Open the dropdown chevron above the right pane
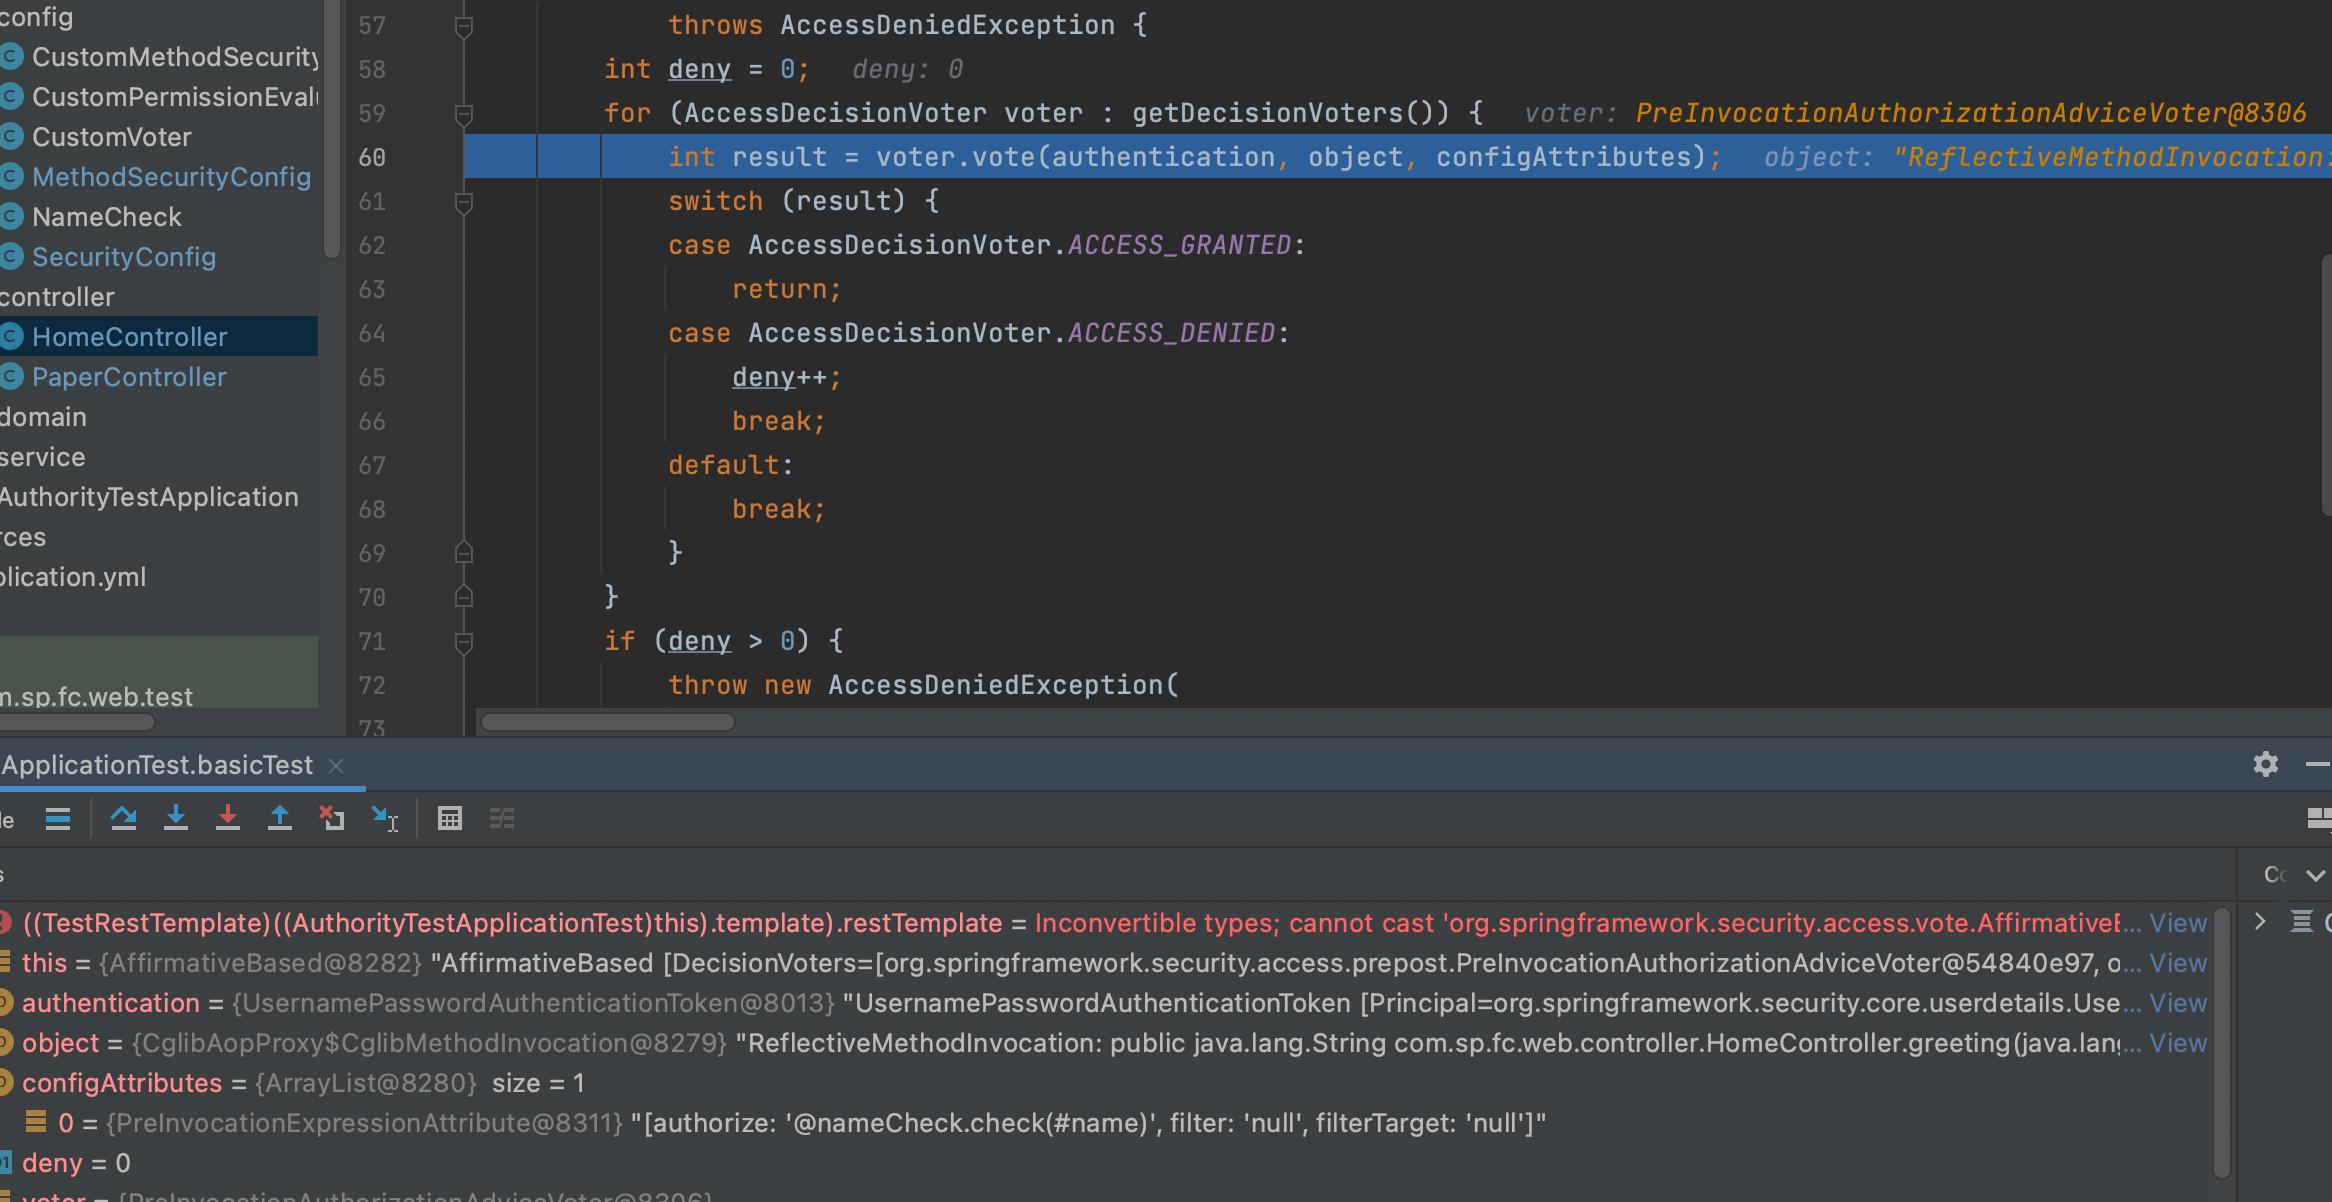 2315,876
